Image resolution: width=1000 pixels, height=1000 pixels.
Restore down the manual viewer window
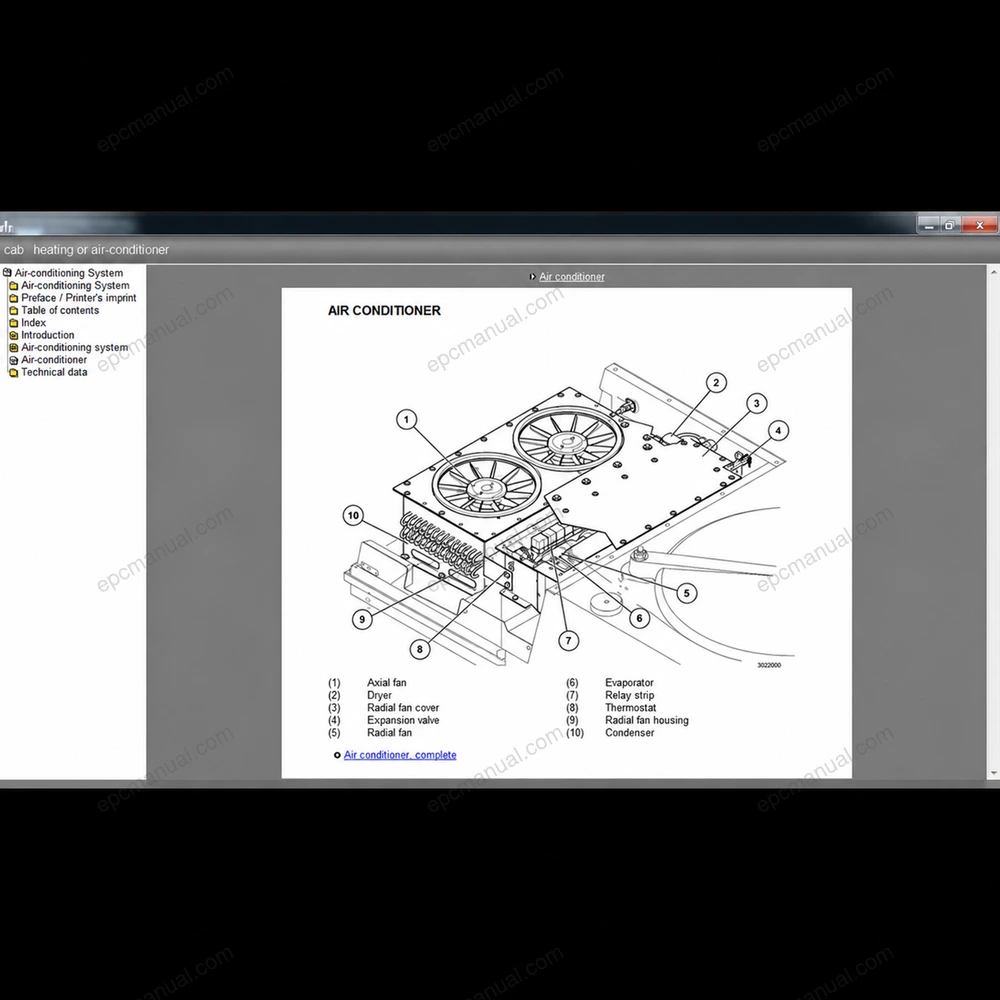[950, 225]
